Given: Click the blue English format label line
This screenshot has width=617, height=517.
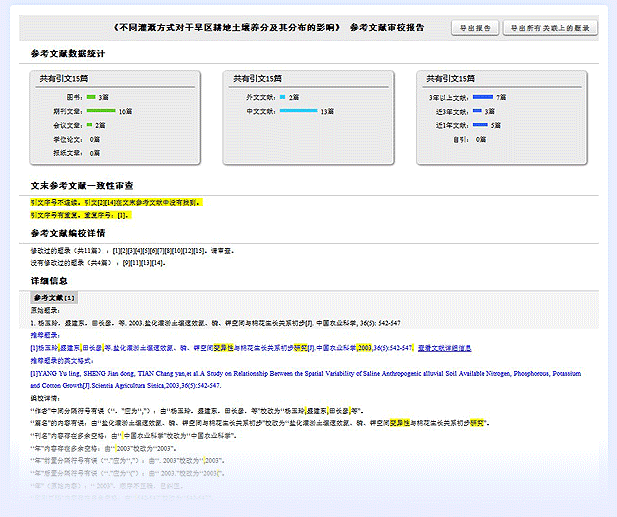Looking at the screenshot, I should [62, 361].
